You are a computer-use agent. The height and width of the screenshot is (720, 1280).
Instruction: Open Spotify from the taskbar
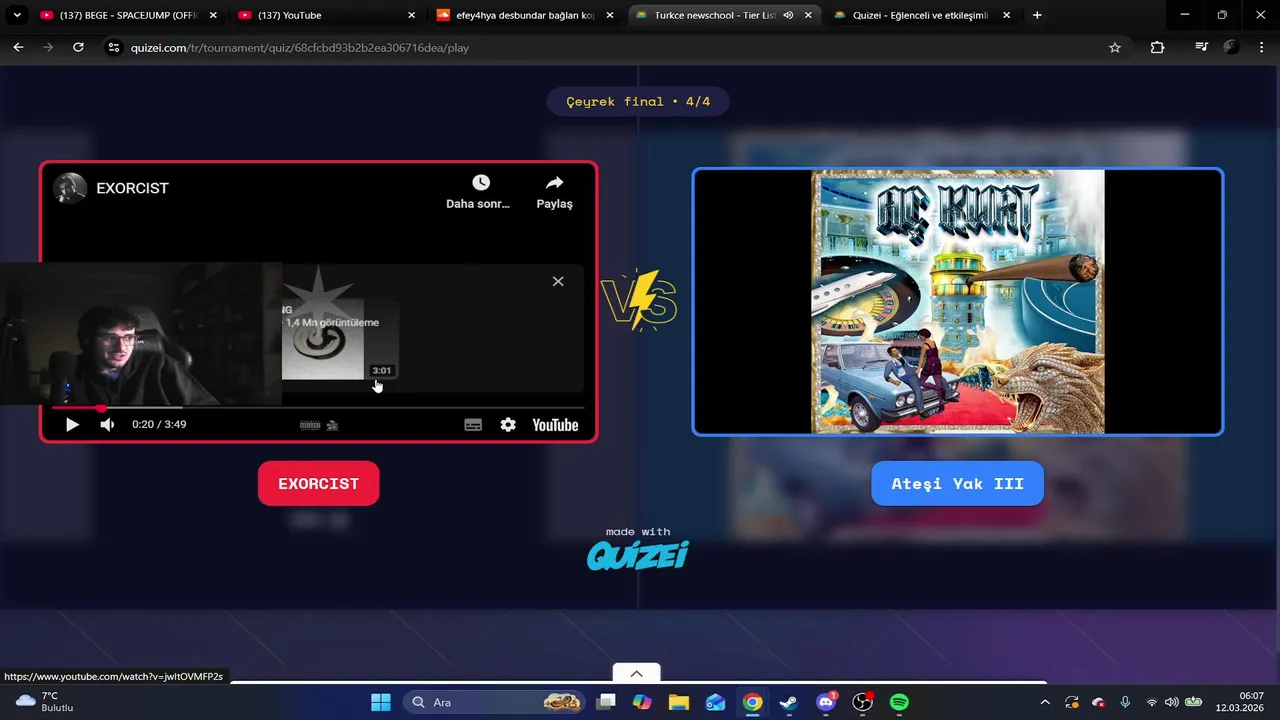pyautogui.click(x=899, y=702)
